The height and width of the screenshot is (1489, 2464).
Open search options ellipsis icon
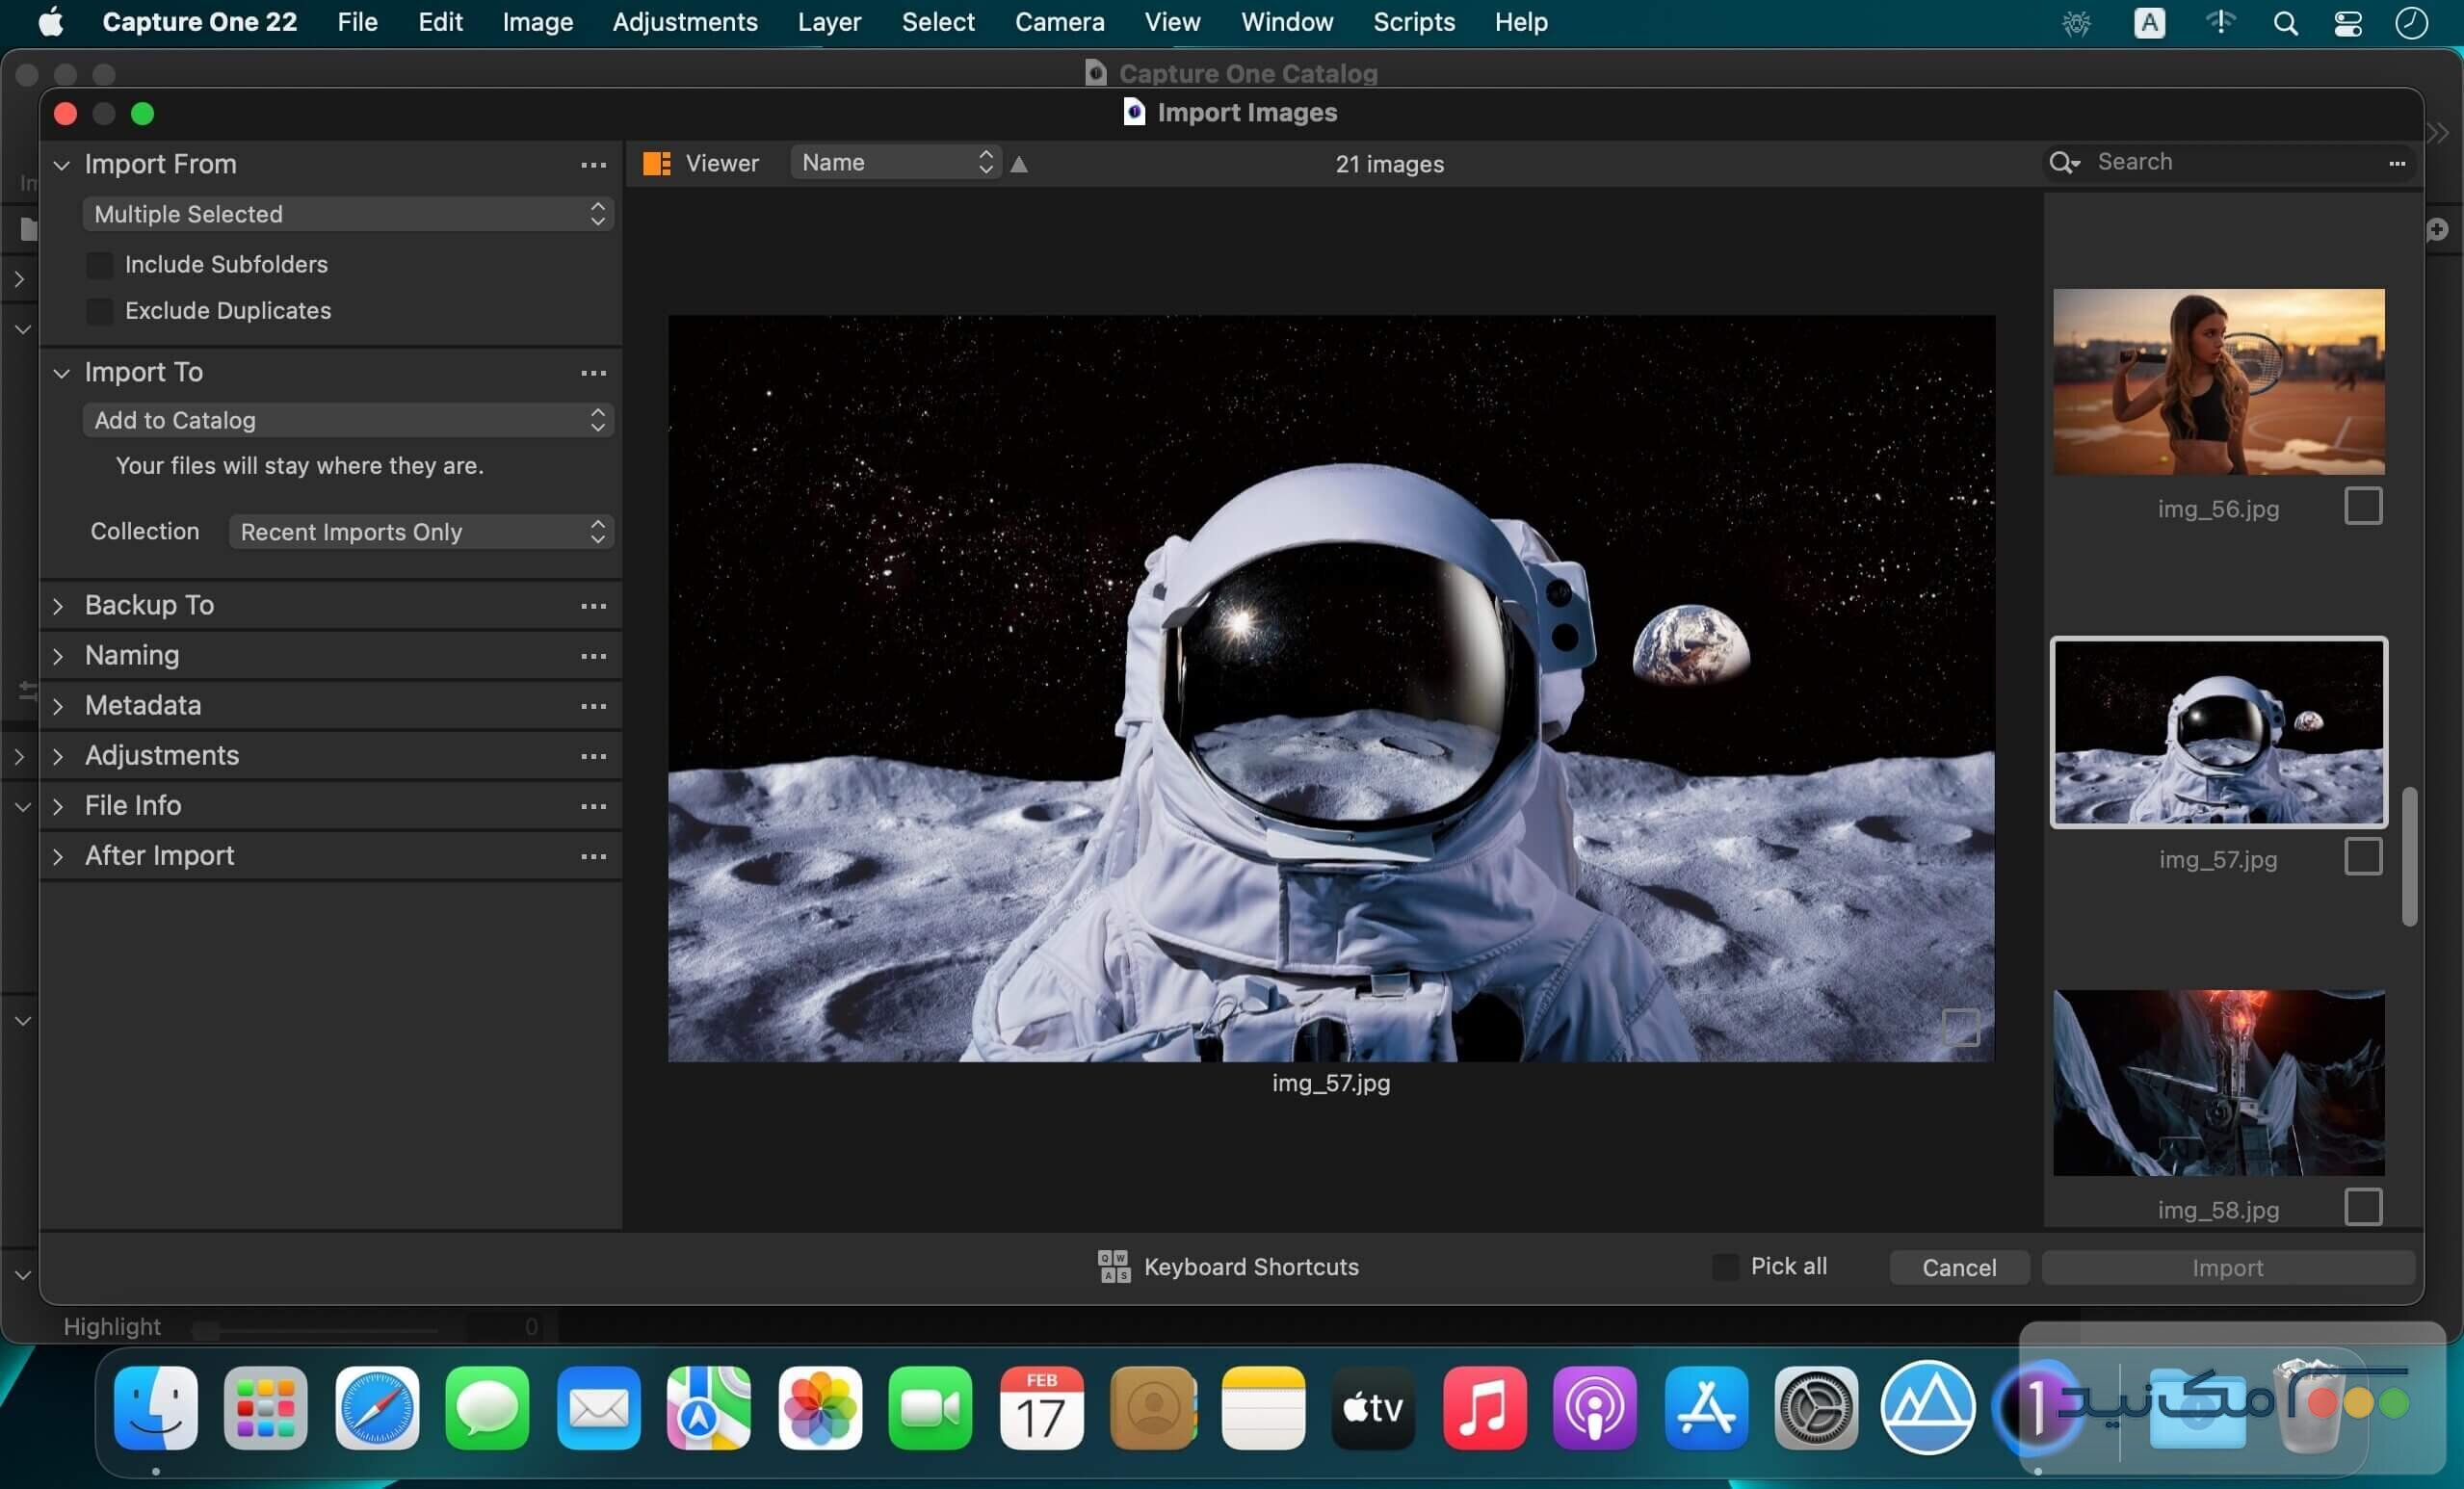pos(2397,164)
